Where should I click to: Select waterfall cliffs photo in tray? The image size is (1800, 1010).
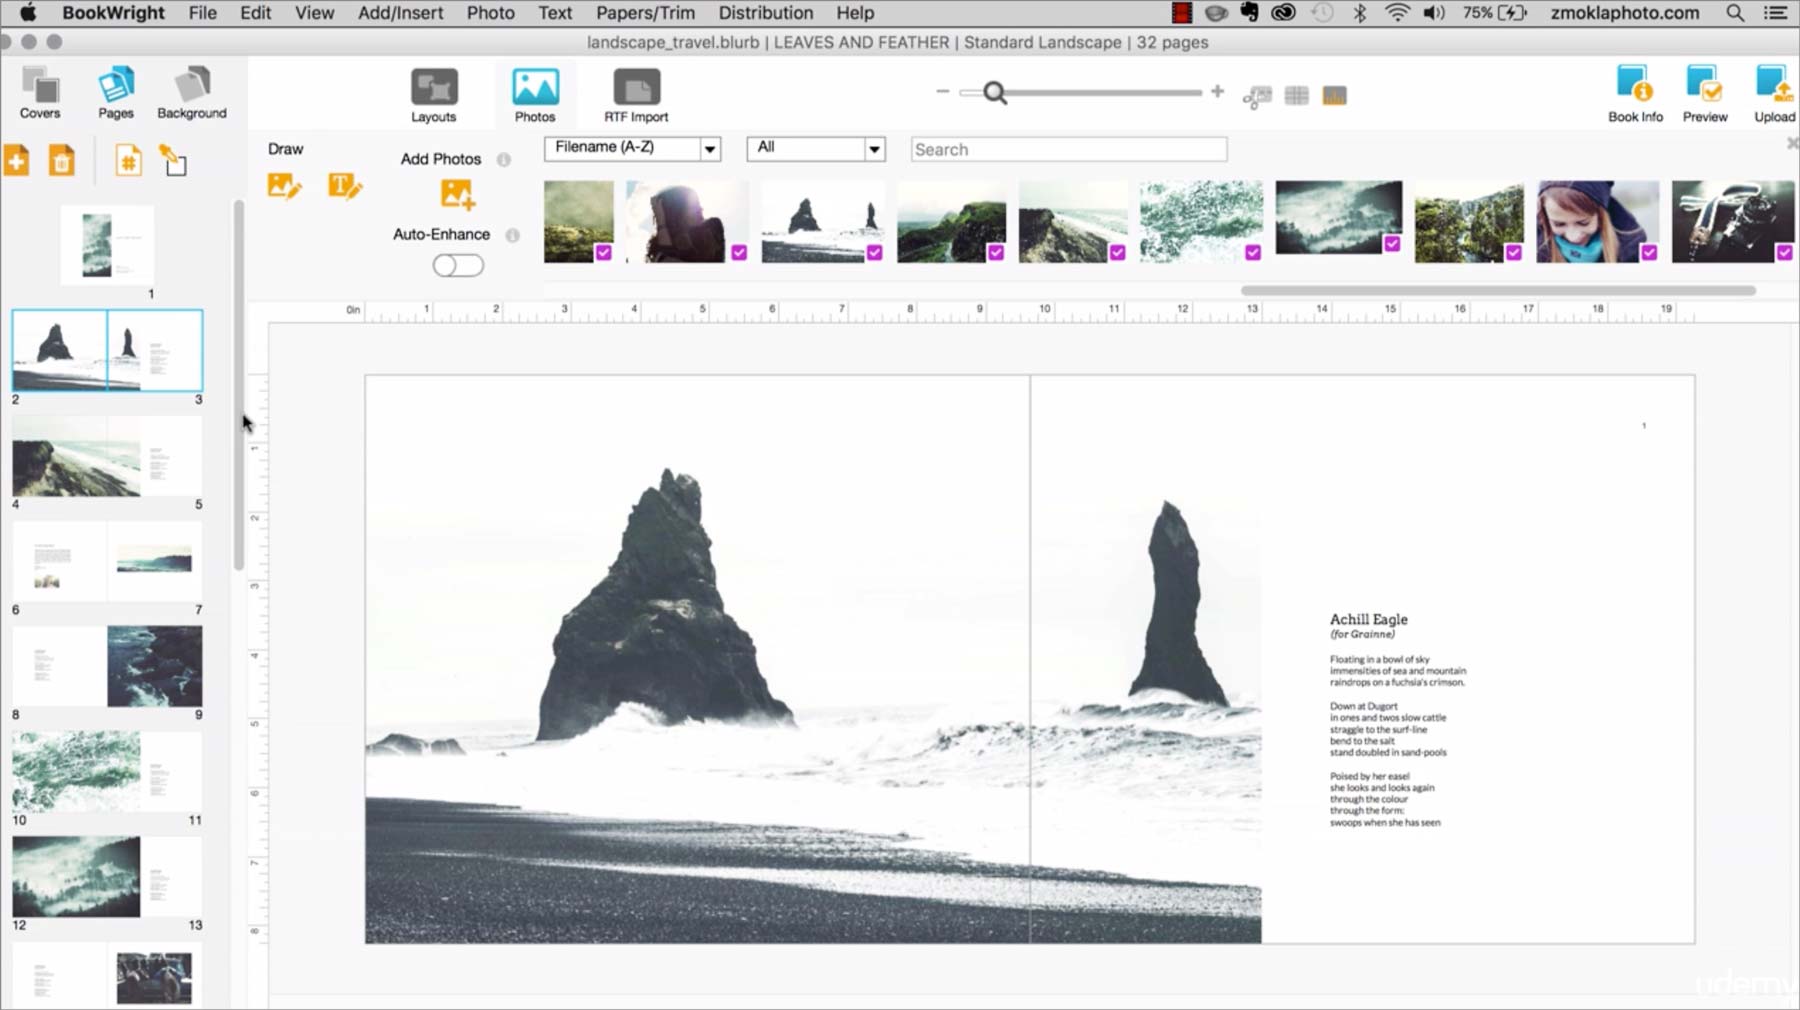1468,222
